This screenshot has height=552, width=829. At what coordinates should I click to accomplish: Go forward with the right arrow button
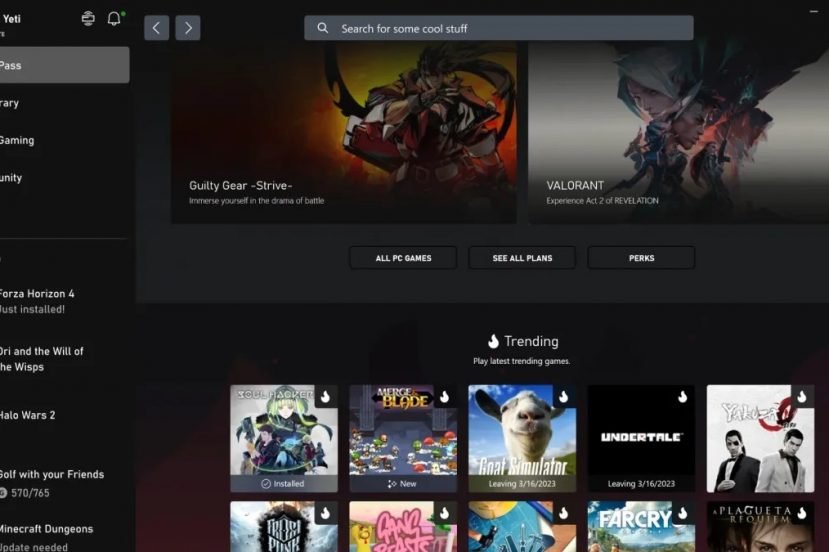(x=188, y=28)
